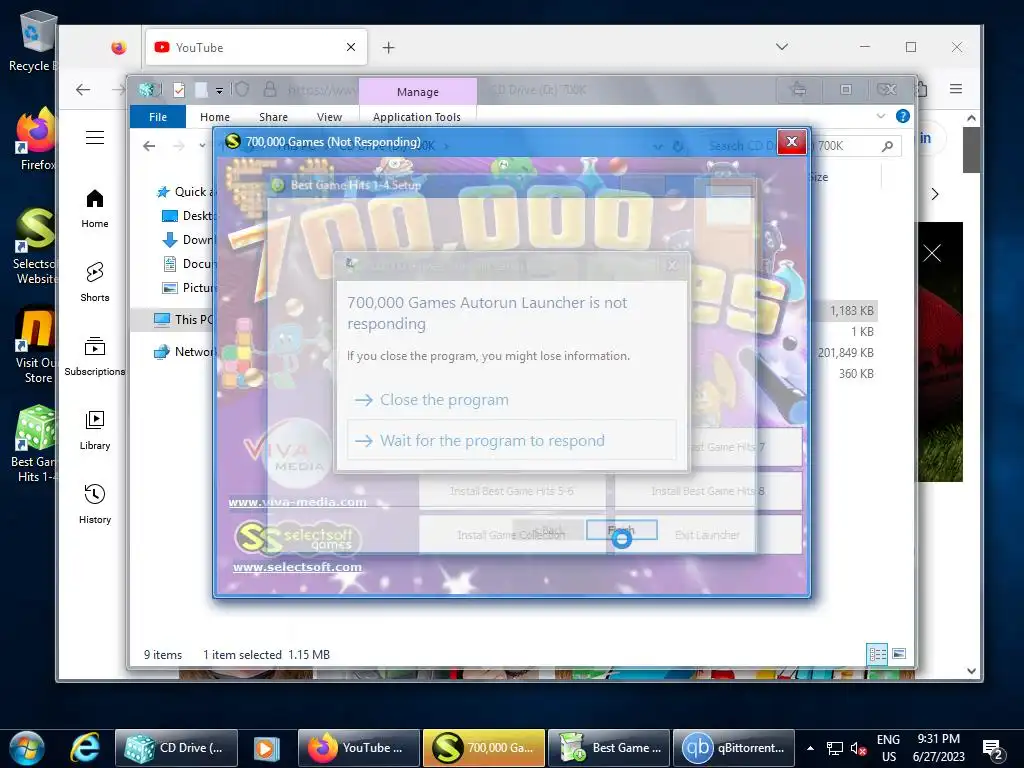This screenshot has width=1024, height=768.
Task: Go back in File Explorer
Action: 149,146
